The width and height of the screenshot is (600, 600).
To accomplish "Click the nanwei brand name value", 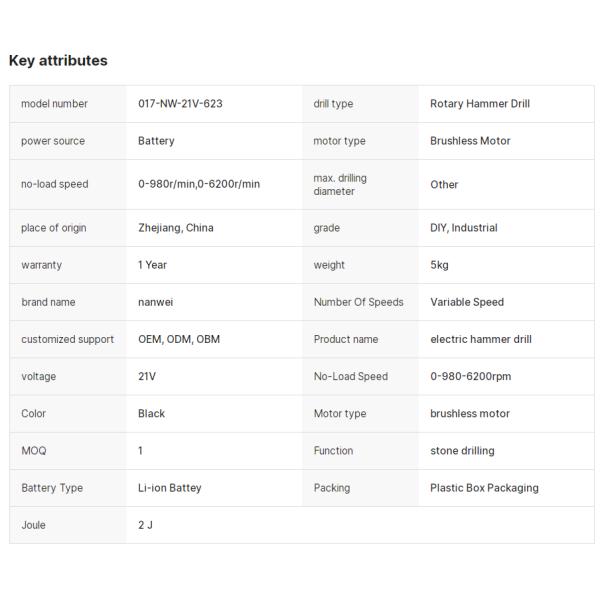I will 155,302.
